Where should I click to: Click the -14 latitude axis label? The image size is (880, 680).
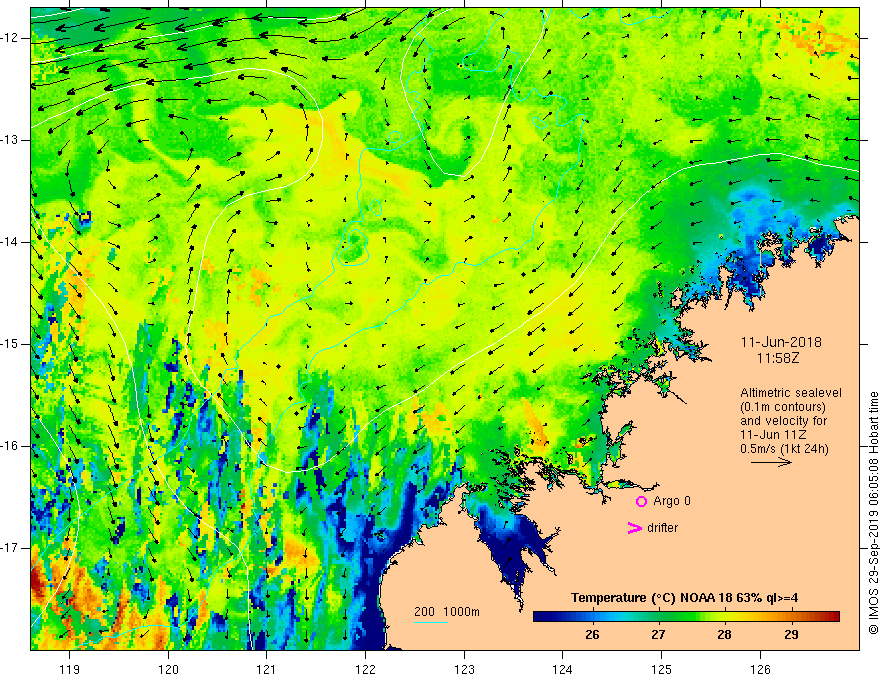11,242
